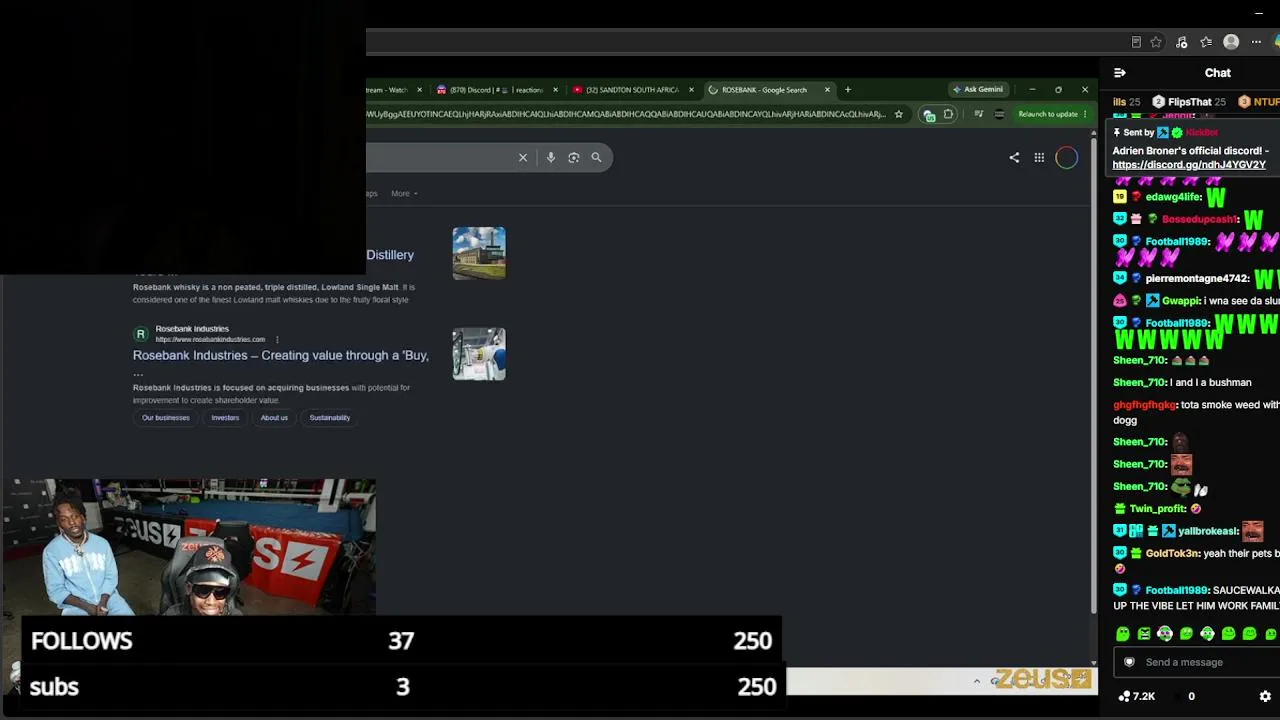Open the Sustainability sitelink chip
1280x720 pixels.
[330, 418]
